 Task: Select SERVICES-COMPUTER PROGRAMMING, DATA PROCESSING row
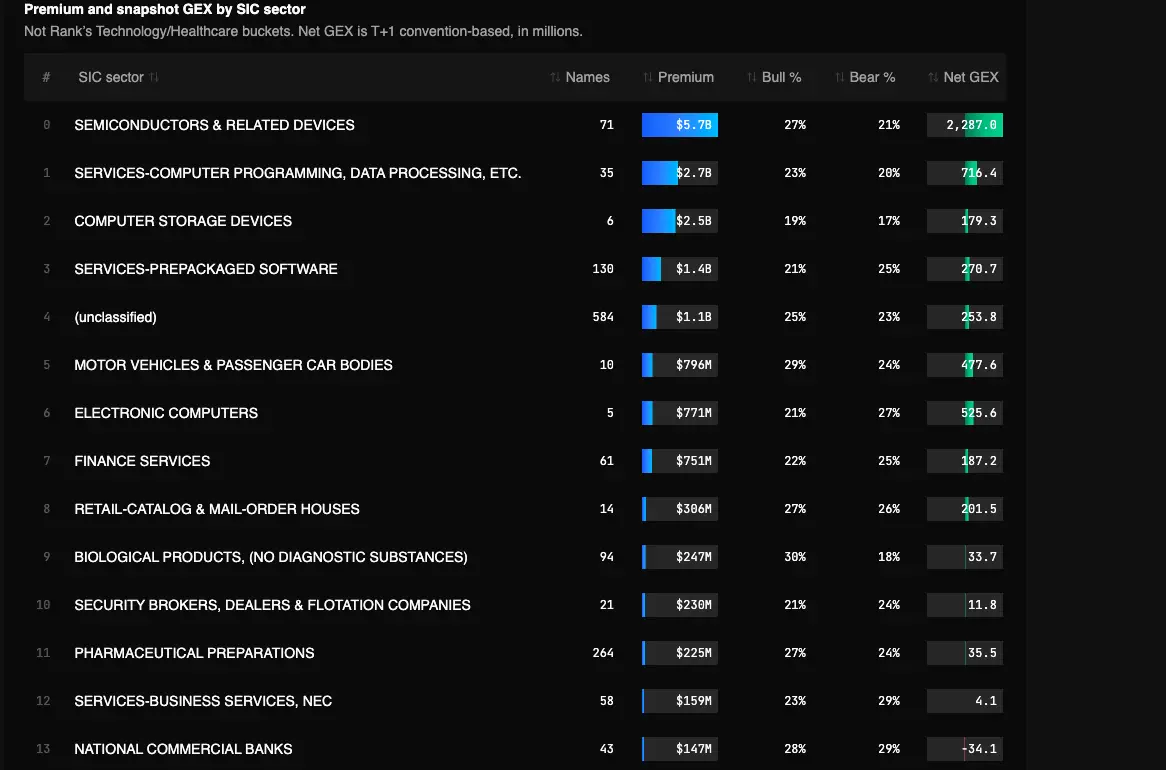[x=515, y=173]
